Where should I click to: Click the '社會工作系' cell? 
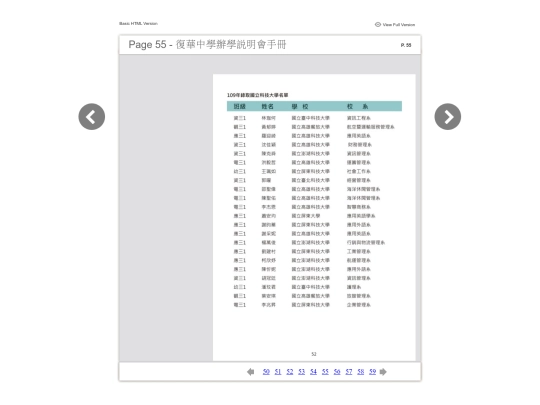[x=359, y=172]
